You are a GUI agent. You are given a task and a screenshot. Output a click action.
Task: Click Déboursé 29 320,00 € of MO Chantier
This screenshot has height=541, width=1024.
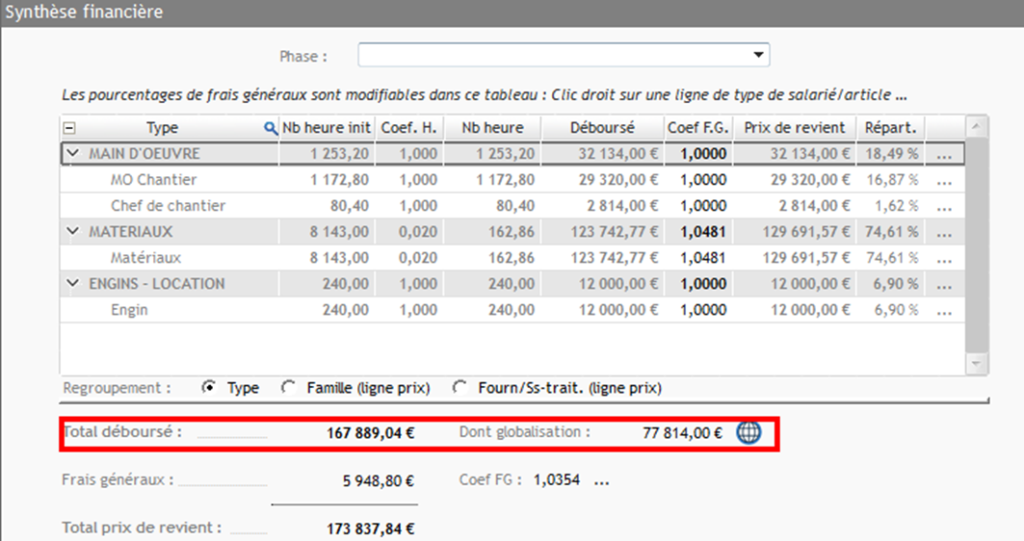point(618,180)
